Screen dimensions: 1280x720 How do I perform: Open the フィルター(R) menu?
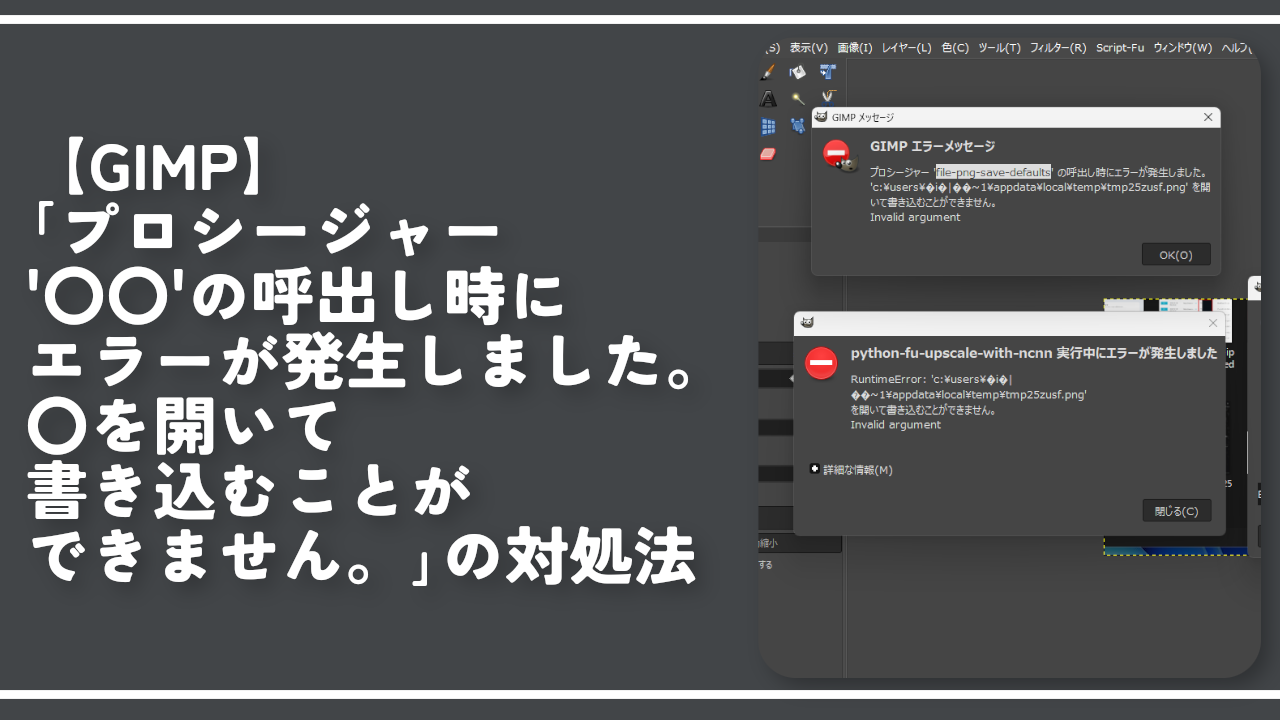[x=1058, y=47]
